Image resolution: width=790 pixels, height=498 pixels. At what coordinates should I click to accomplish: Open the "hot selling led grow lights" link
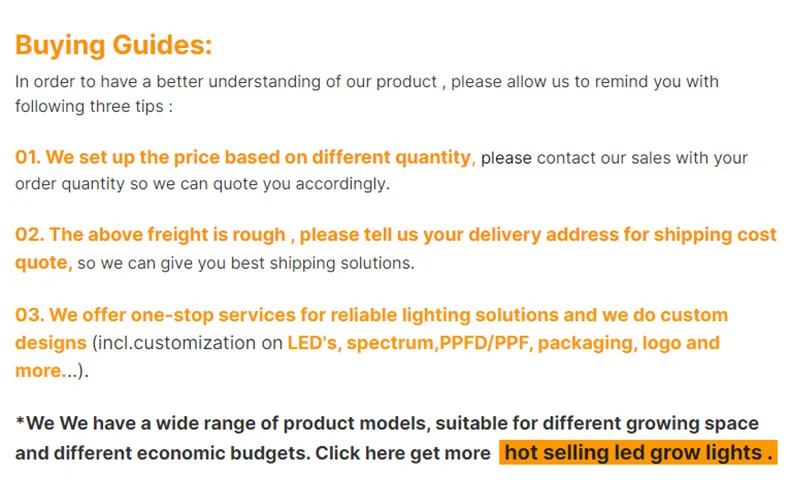[638, 452]
